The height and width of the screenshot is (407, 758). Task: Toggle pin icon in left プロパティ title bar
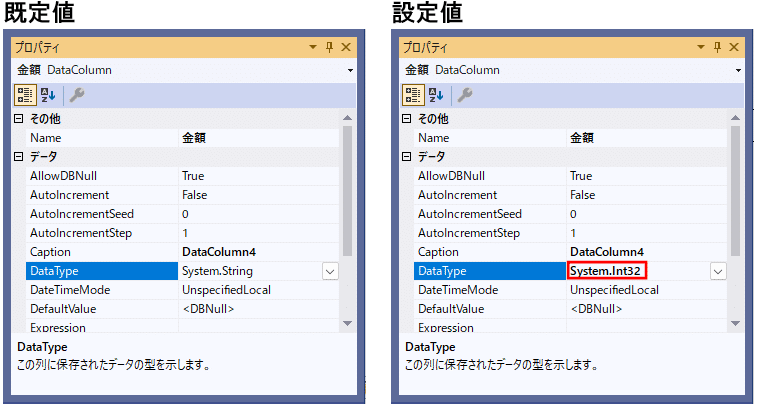pos(329,47)
